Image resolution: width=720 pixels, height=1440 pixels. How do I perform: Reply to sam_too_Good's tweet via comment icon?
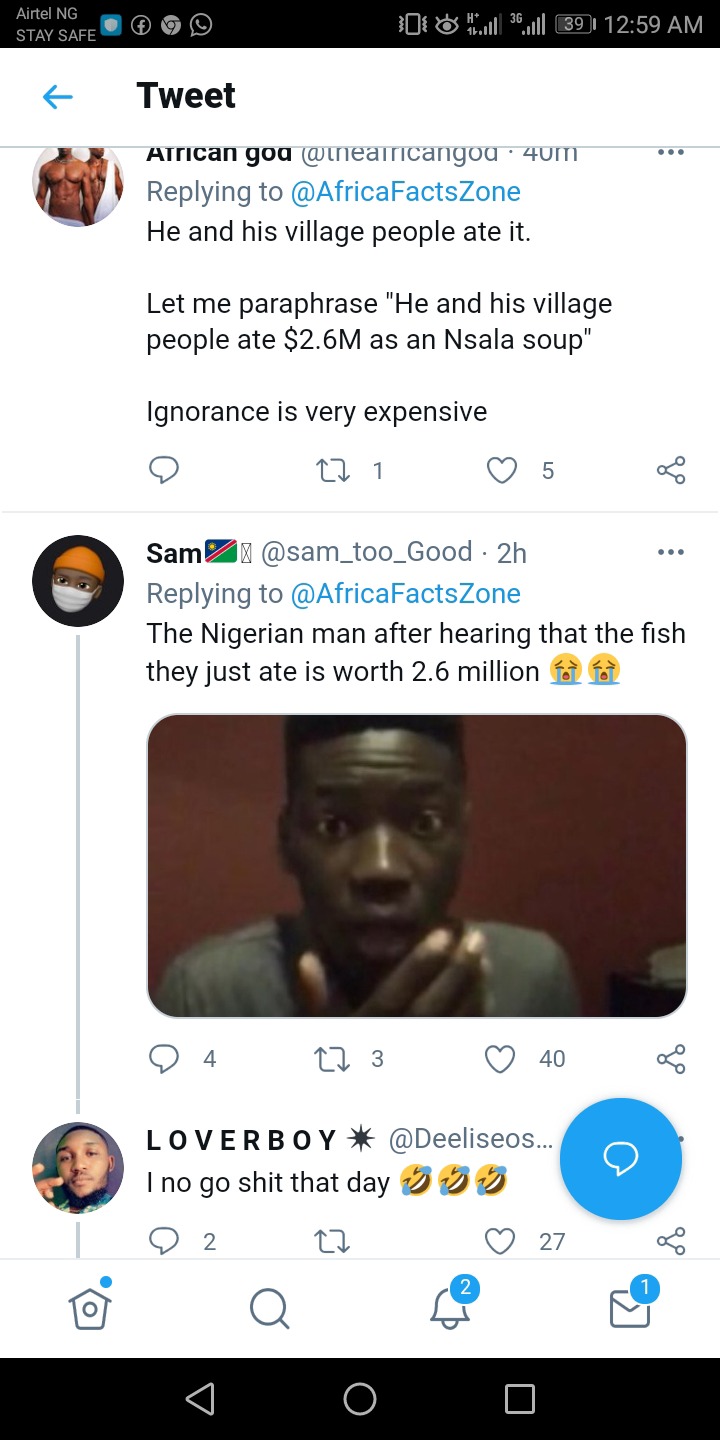pyautogui.click(x=163, y=1058)
